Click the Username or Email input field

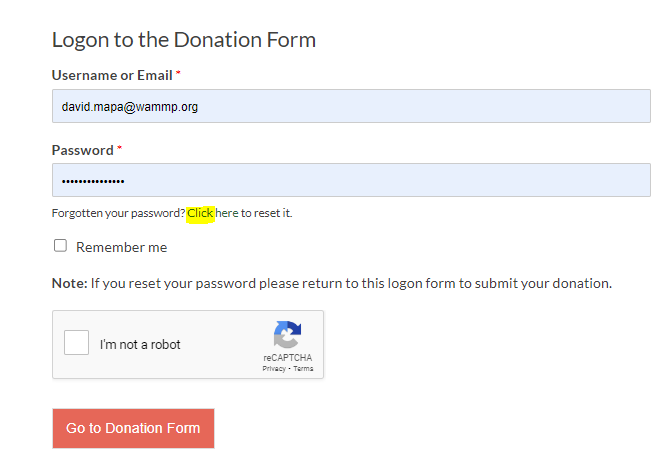(x=351, y=106)
